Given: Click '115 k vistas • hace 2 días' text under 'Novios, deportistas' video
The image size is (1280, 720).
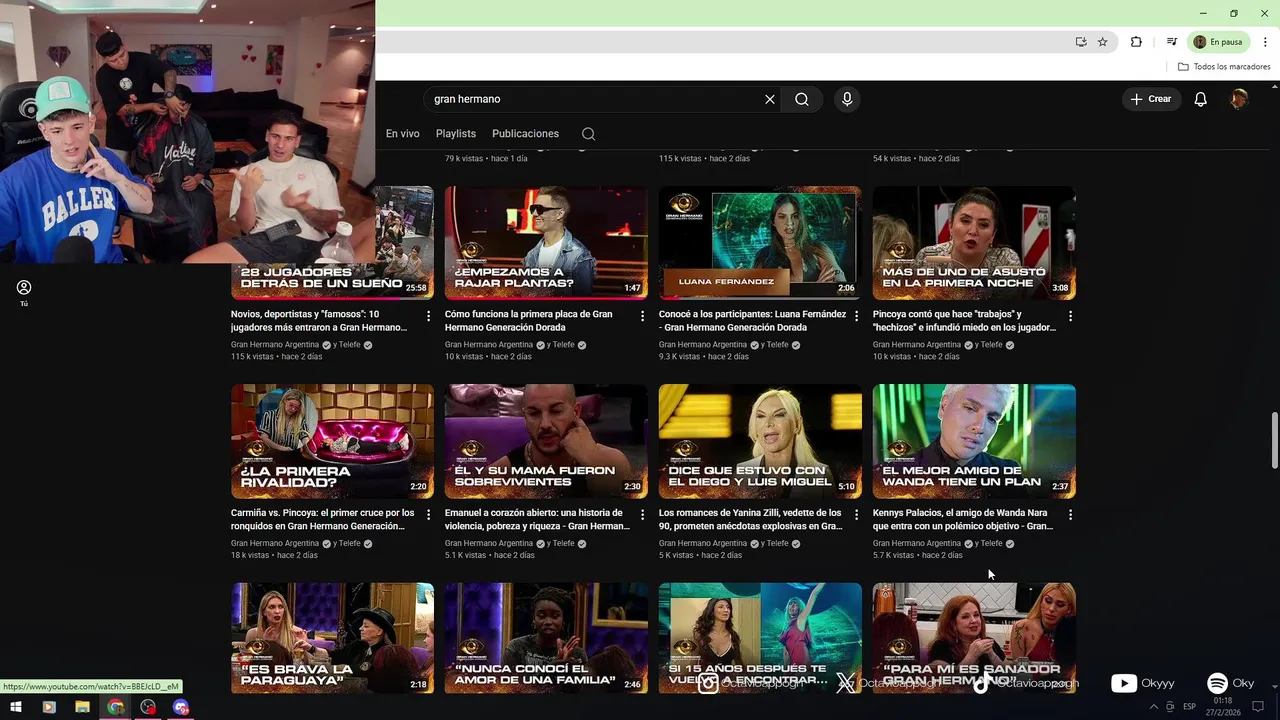Looking at the screenshot, I should pyautogui.click(x=277, y=357).
